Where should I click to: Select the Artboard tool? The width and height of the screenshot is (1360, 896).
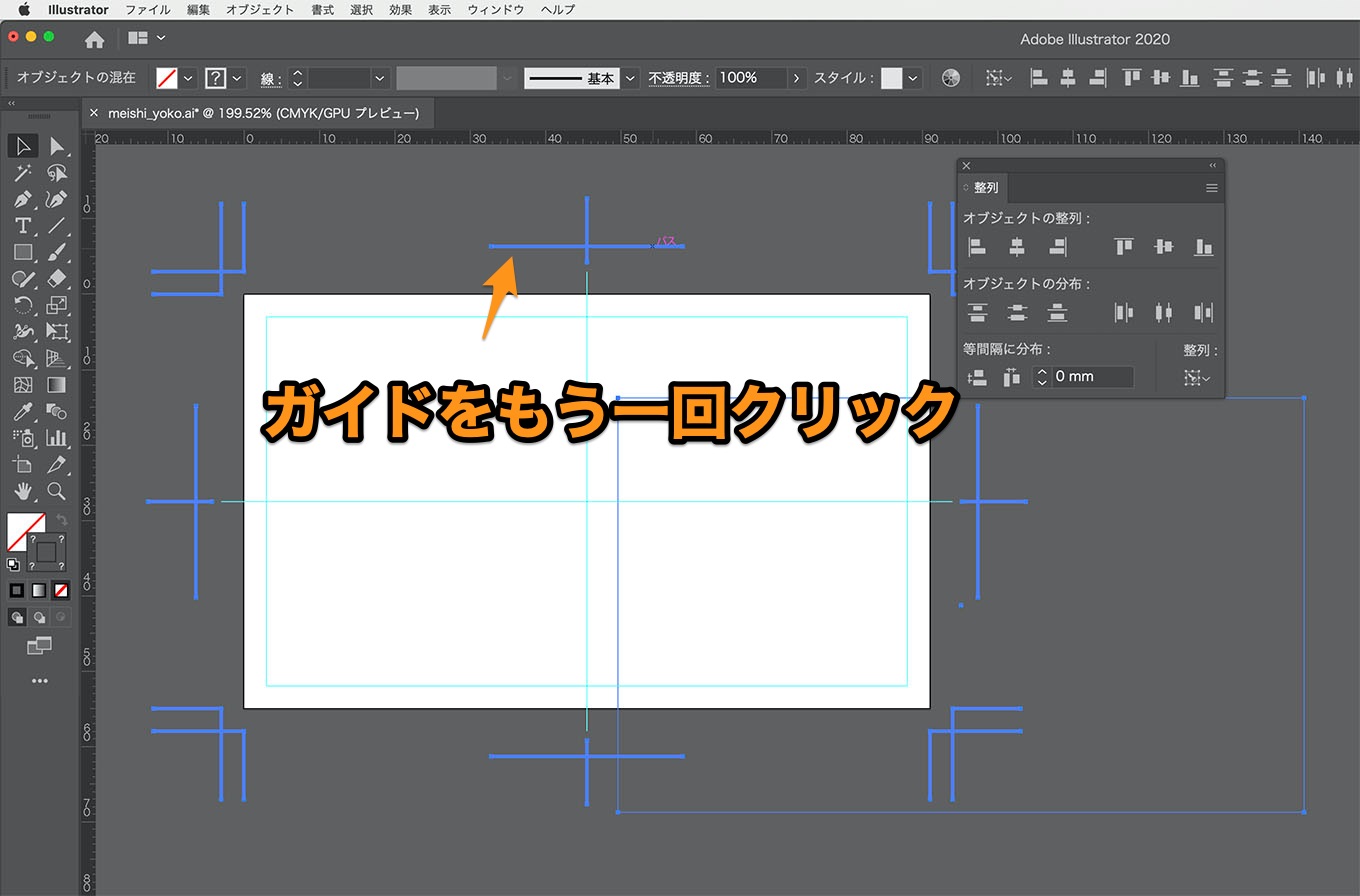[23, 465]
